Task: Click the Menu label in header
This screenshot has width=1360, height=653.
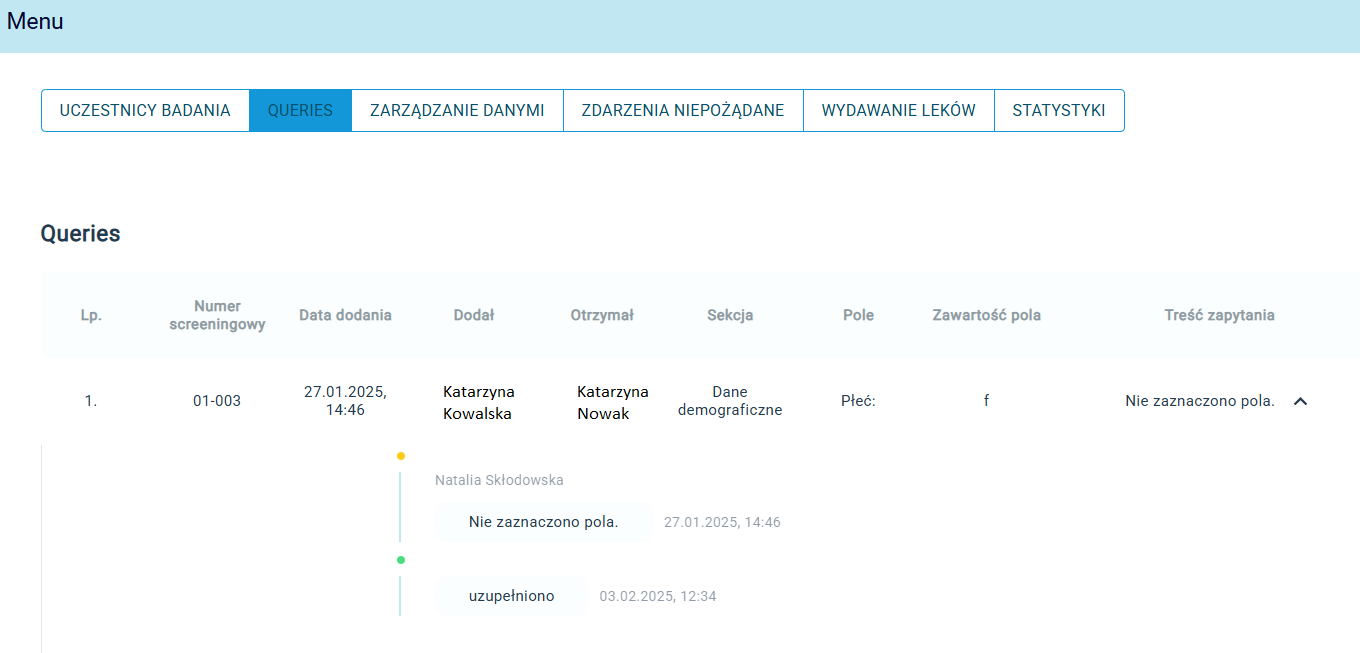Action: coord(35,21)
